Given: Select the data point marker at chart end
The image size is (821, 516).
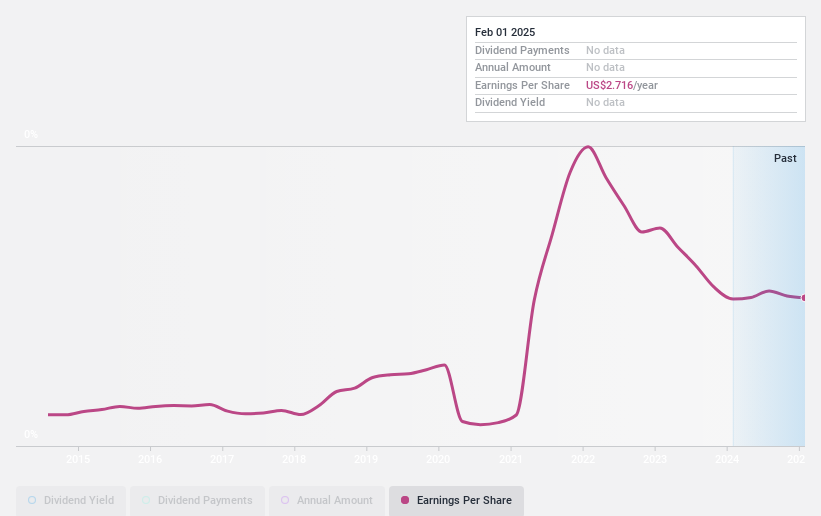Looking at the screenshot, I should (803, 298).
